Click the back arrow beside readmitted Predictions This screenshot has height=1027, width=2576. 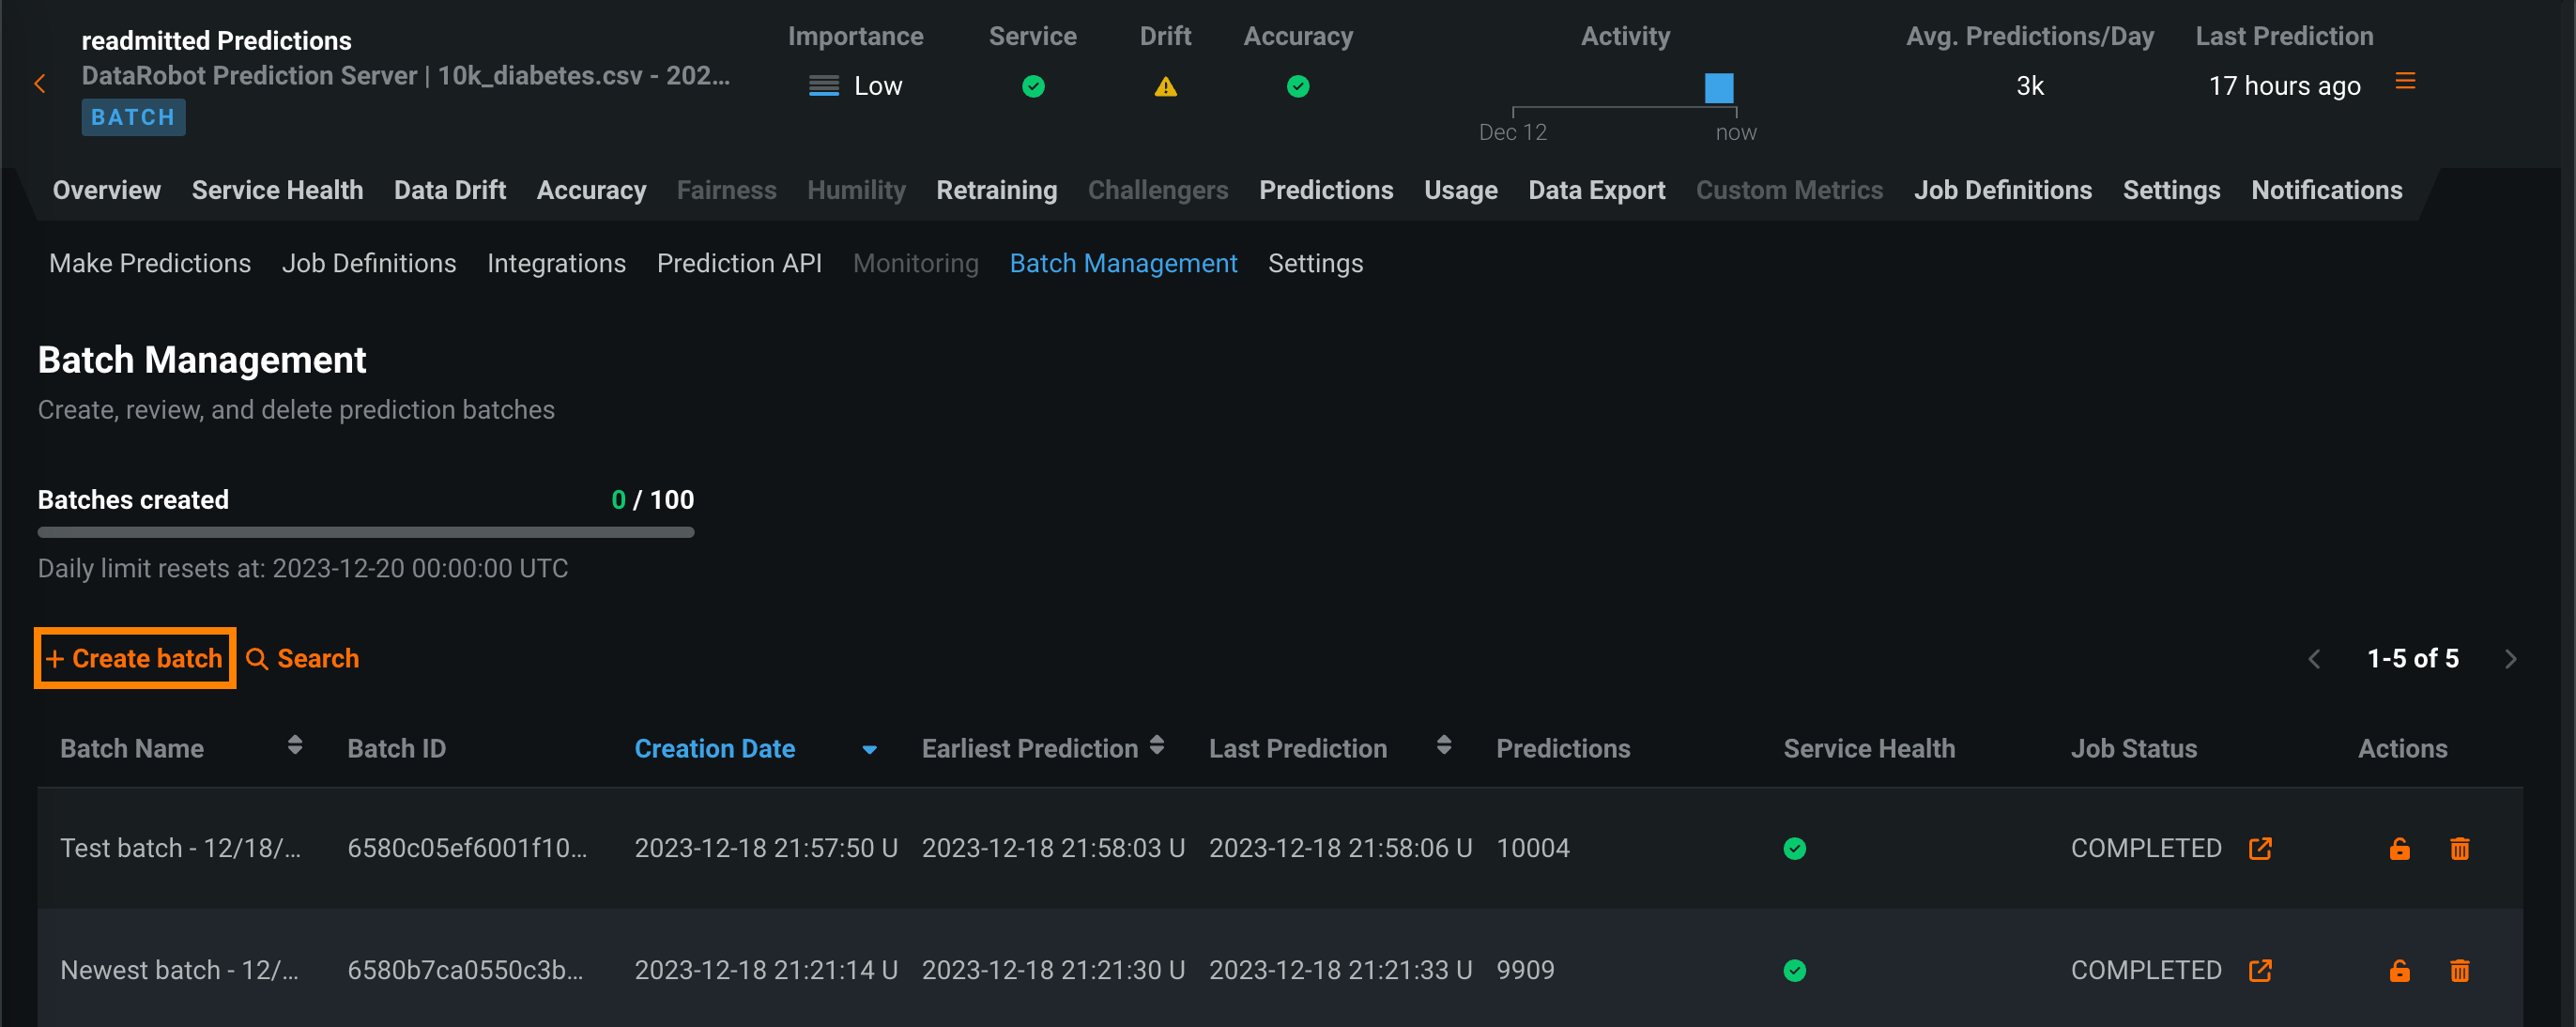tap(40, 84)
